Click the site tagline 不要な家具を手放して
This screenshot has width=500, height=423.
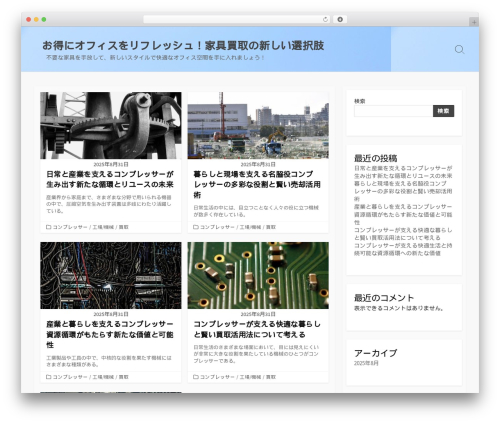click(155, 58)
